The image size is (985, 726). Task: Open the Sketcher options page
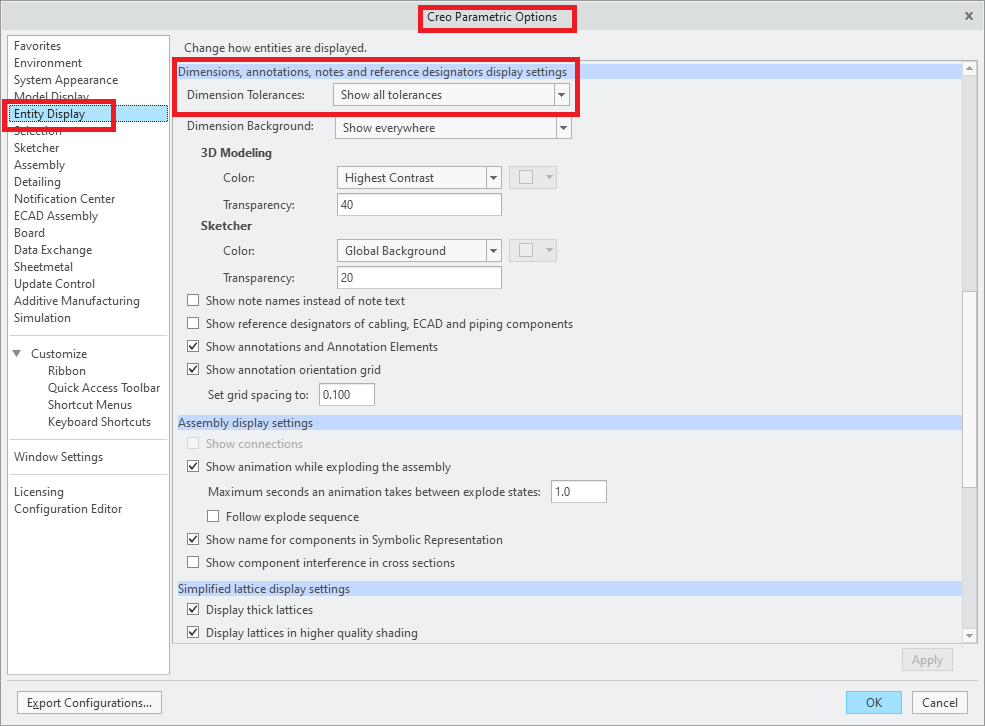pyautogui.click(x=36, y=148)
